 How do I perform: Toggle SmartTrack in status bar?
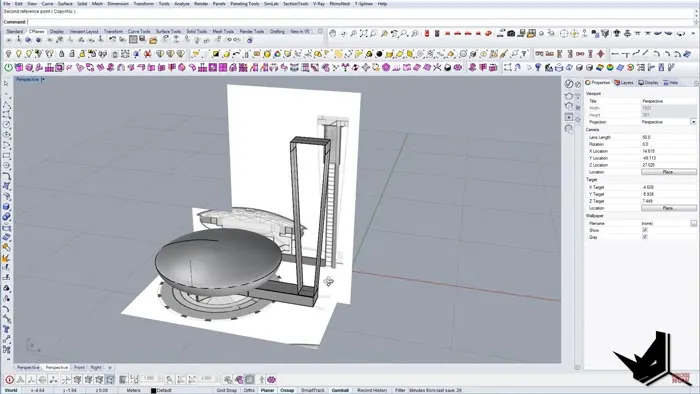click(x=312, y=390)
